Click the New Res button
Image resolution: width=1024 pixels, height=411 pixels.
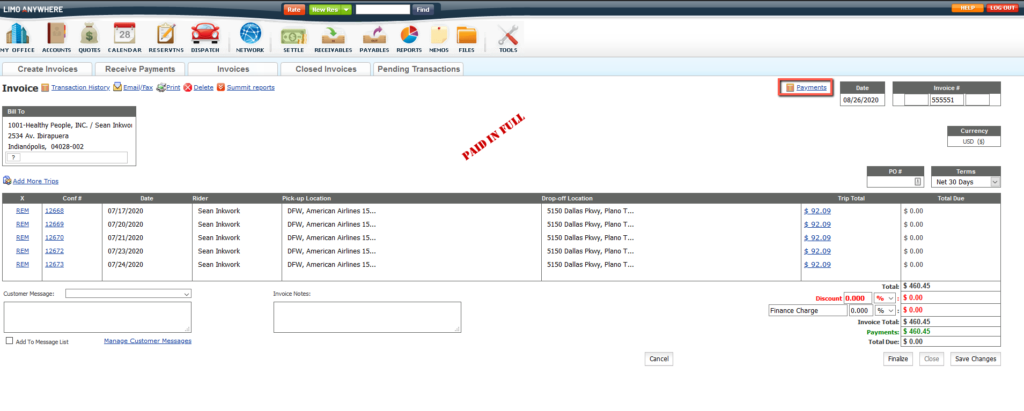pyautogui.click(x=324, y=10)
